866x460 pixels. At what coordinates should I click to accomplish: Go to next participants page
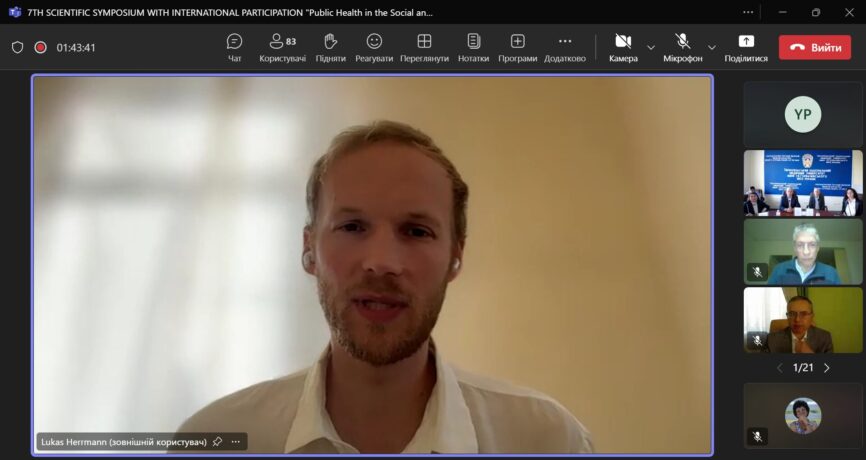tap(827, 368)
